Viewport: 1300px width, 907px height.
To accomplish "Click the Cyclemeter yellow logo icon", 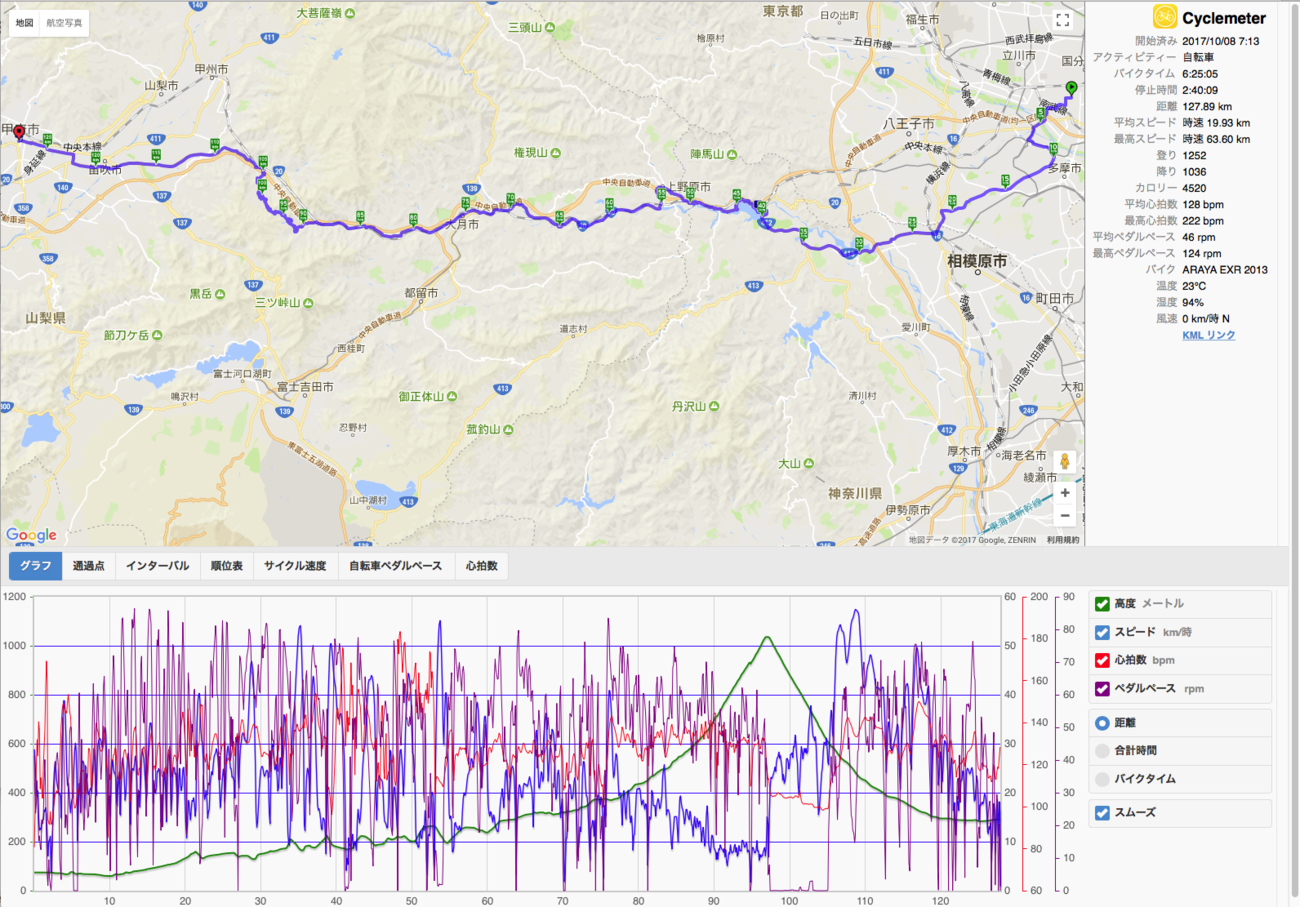I will (1164, 17).
